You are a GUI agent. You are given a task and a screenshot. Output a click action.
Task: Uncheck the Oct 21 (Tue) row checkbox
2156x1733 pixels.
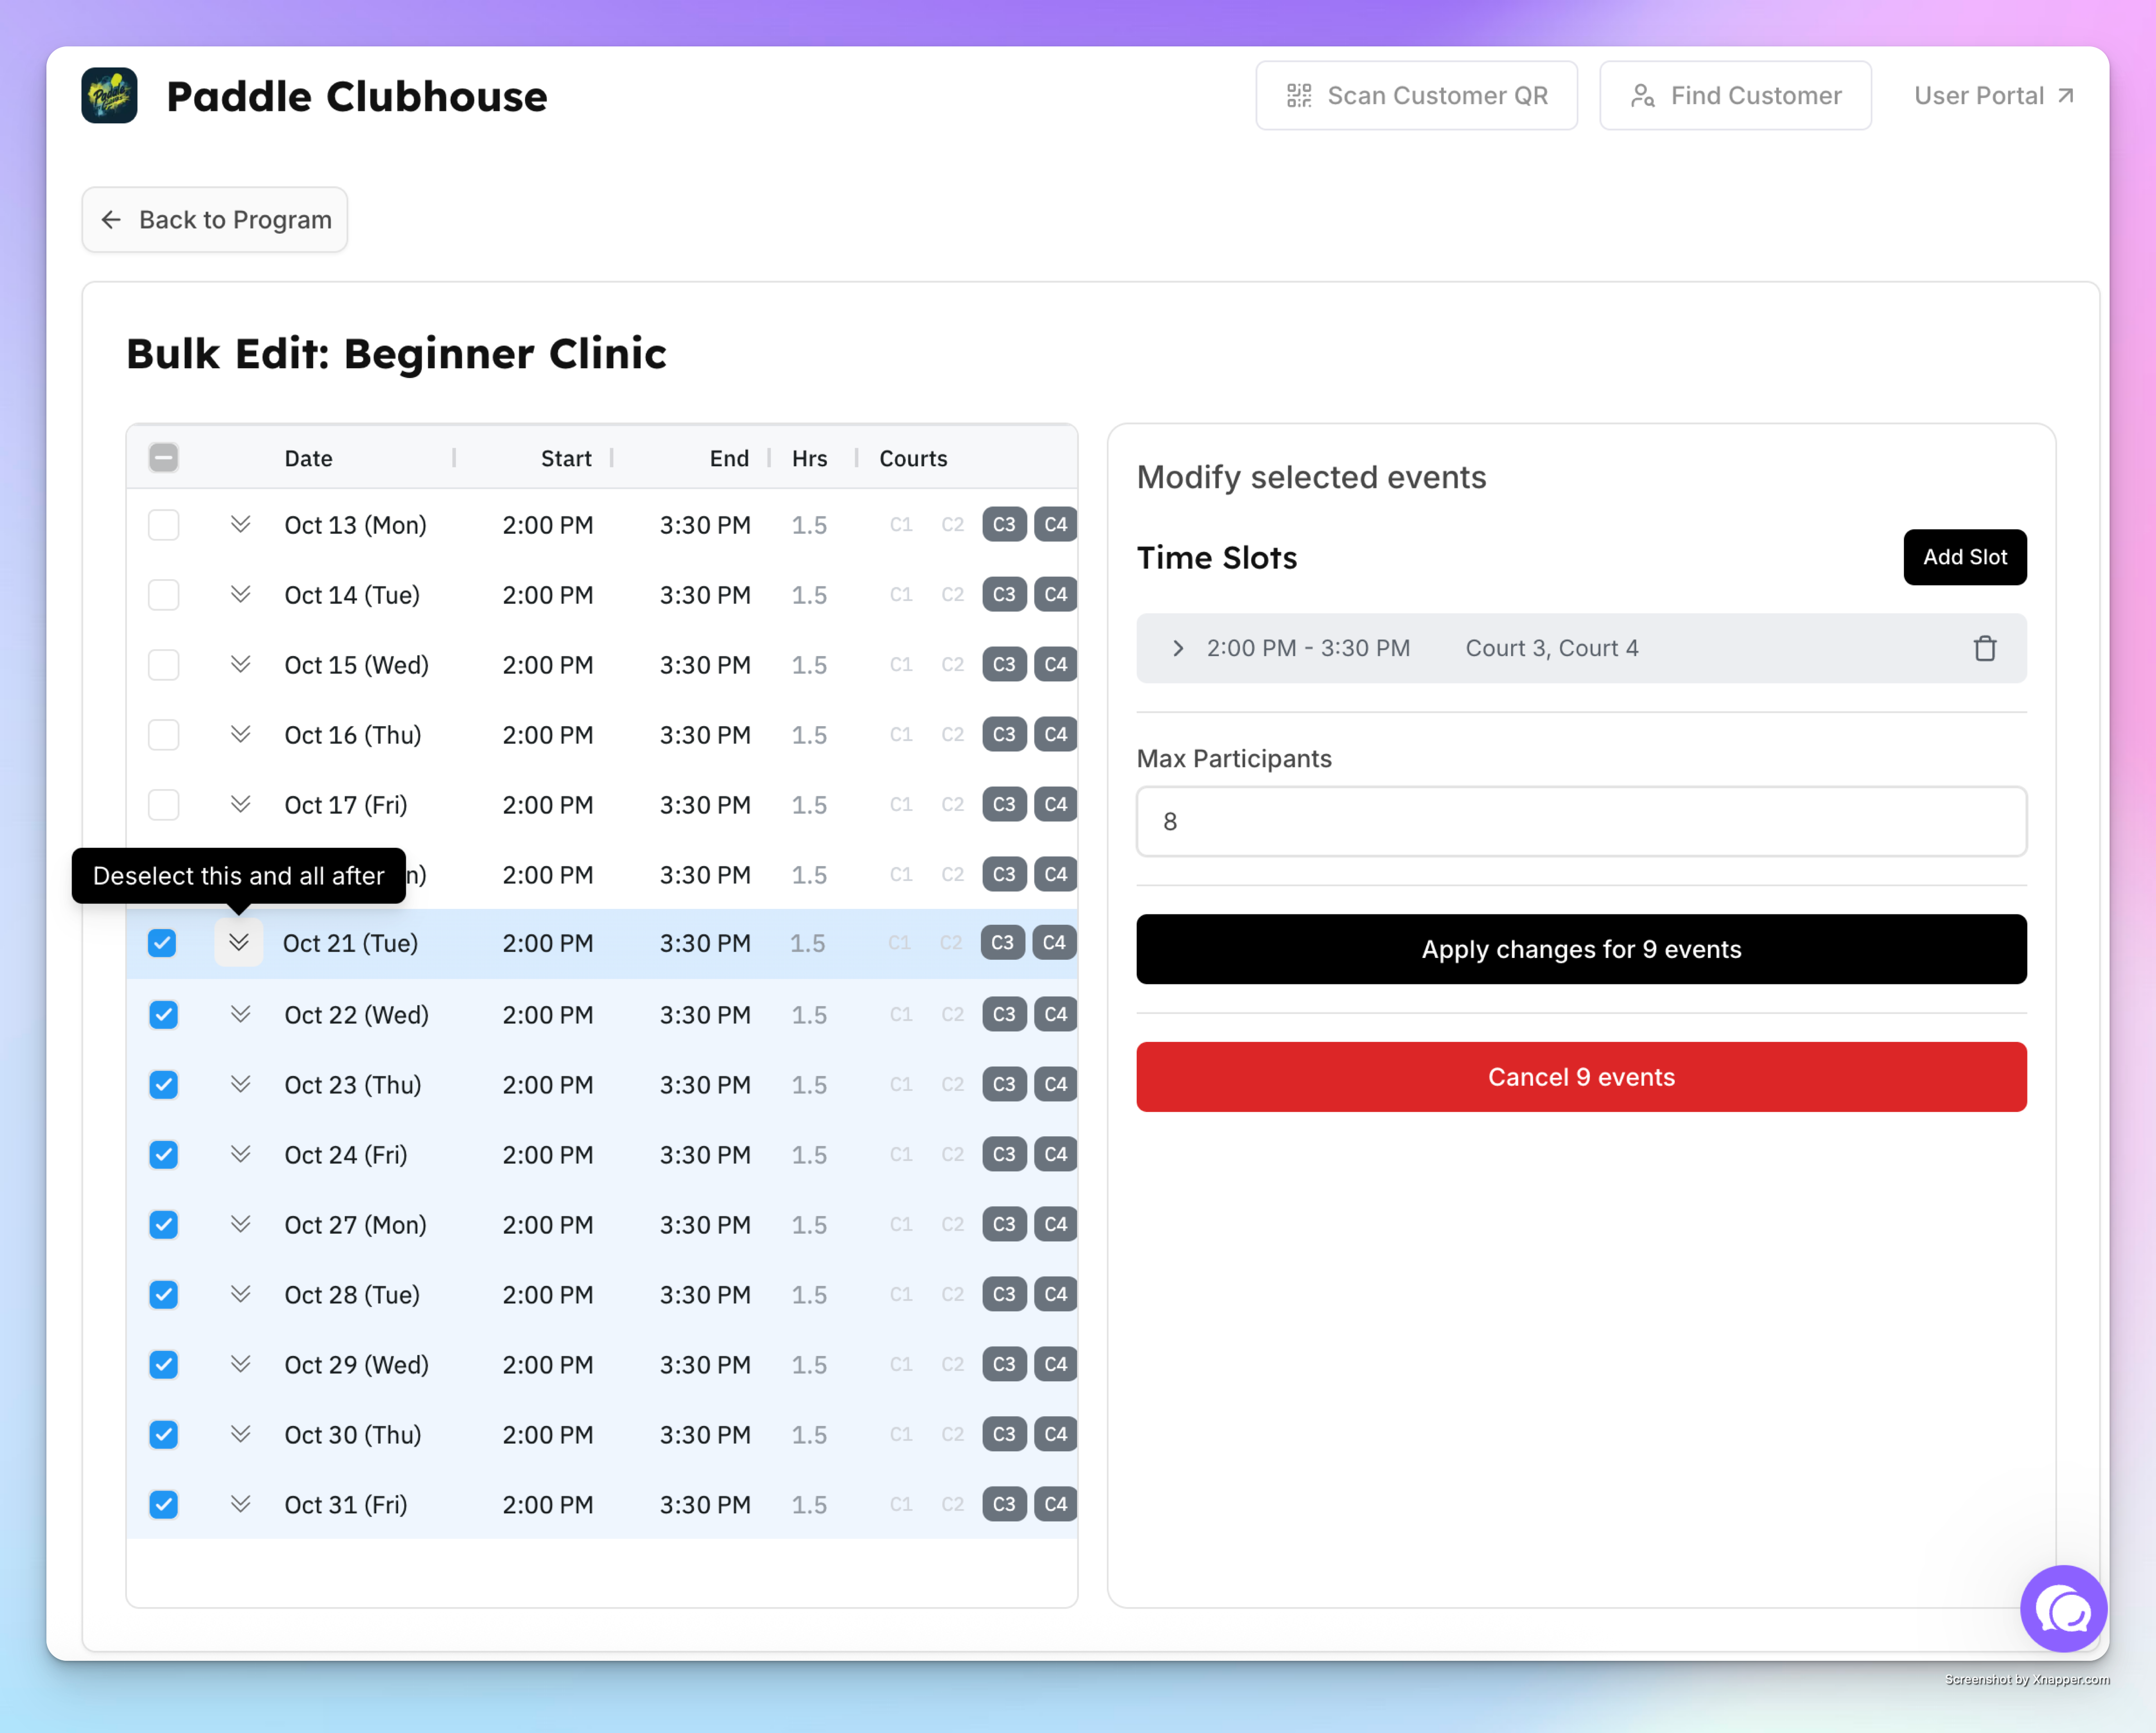click(162, 943)
